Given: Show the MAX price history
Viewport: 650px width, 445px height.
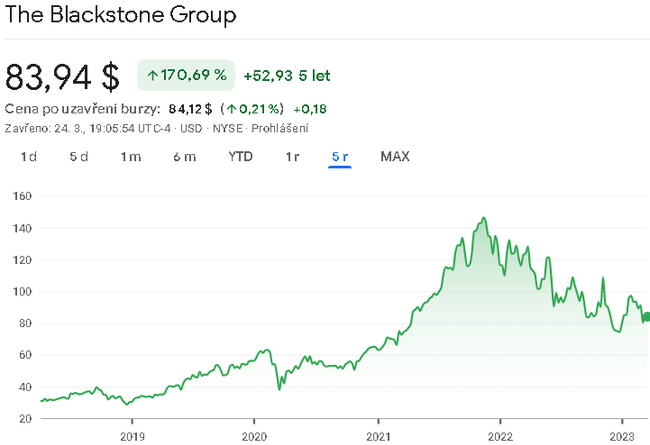Looking at the screenshot, I should [x=395, y=157].
